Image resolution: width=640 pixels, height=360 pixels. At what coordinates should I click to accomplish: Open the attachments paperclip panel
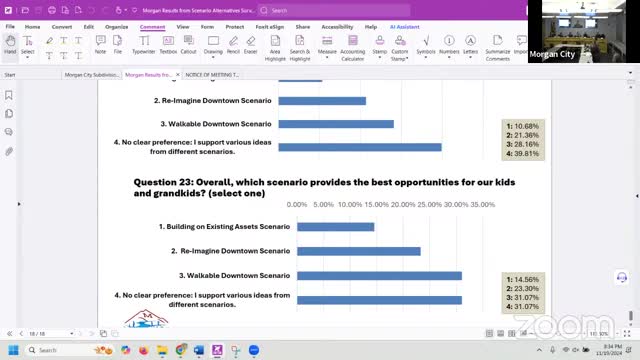coord(9,151)
